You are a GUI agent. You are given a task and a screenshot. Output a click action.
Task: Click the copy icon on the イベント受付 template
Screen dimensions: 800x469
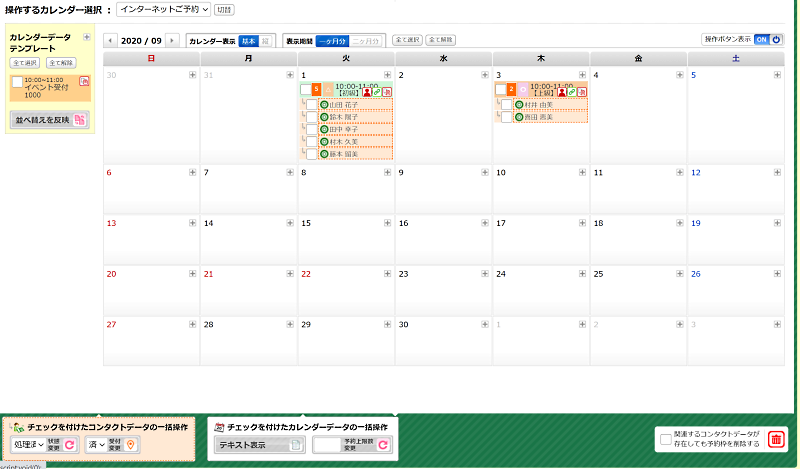pos(84,81)
